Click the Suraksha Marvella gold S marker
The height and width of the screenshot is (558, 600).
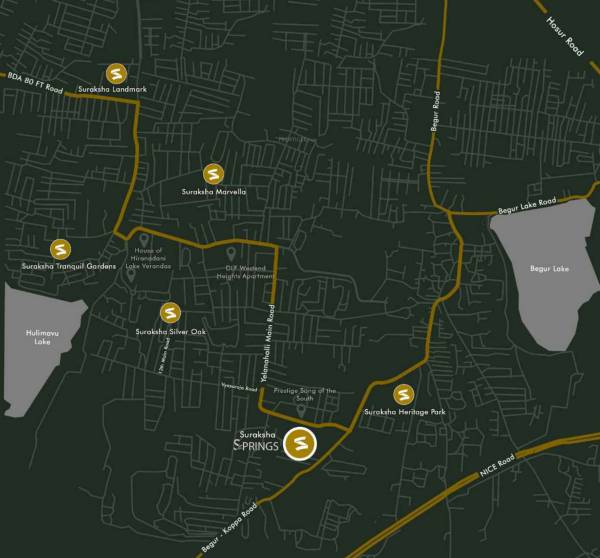click(x=214, y=174)
